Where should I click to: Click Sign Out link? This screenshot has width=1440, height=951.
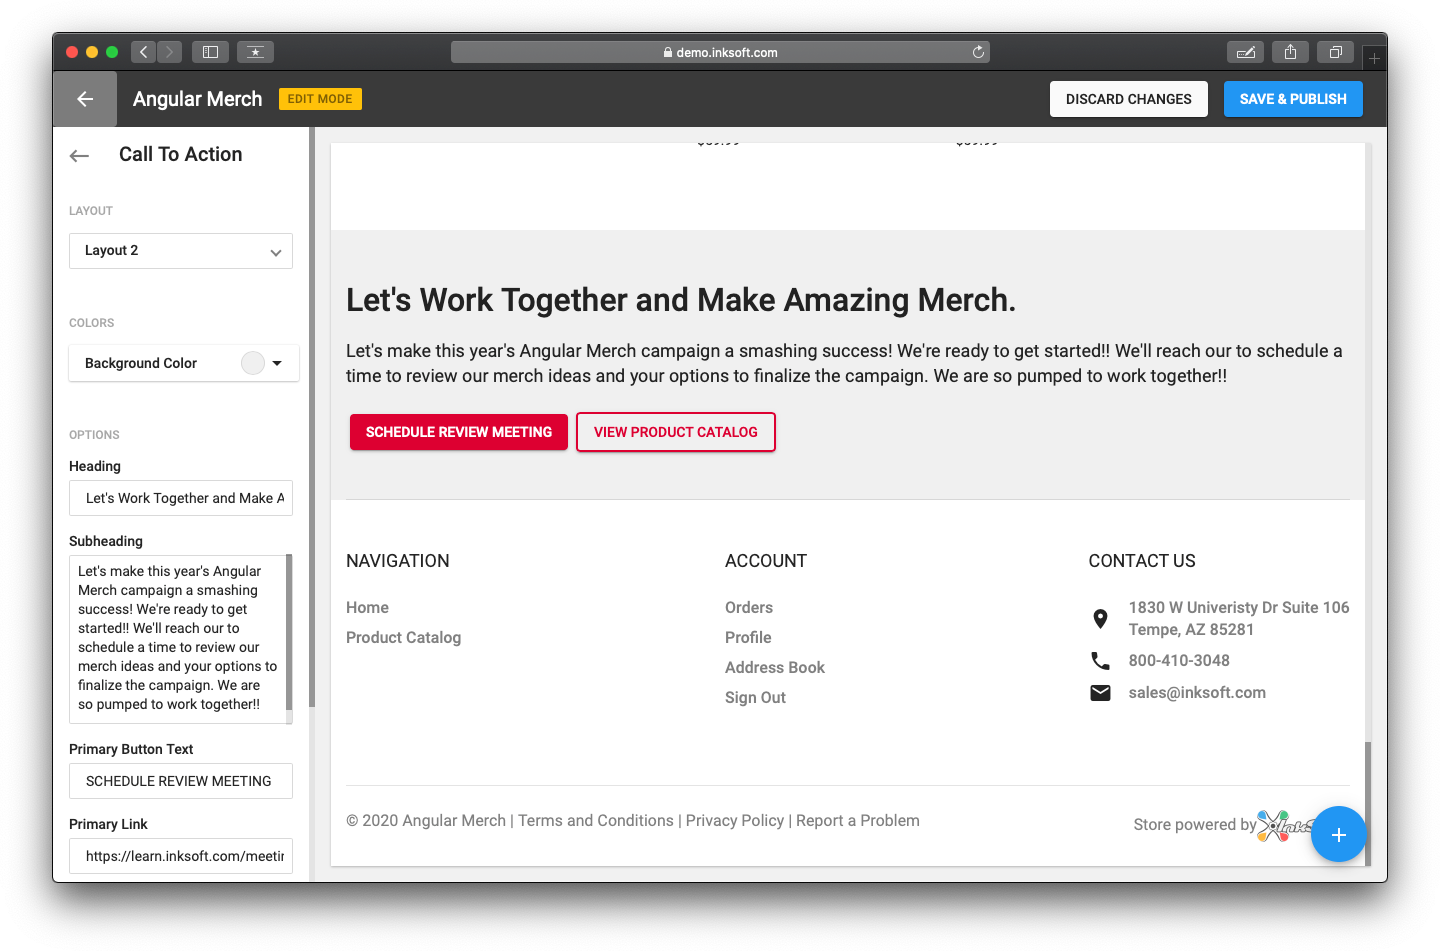coord(755,698)
